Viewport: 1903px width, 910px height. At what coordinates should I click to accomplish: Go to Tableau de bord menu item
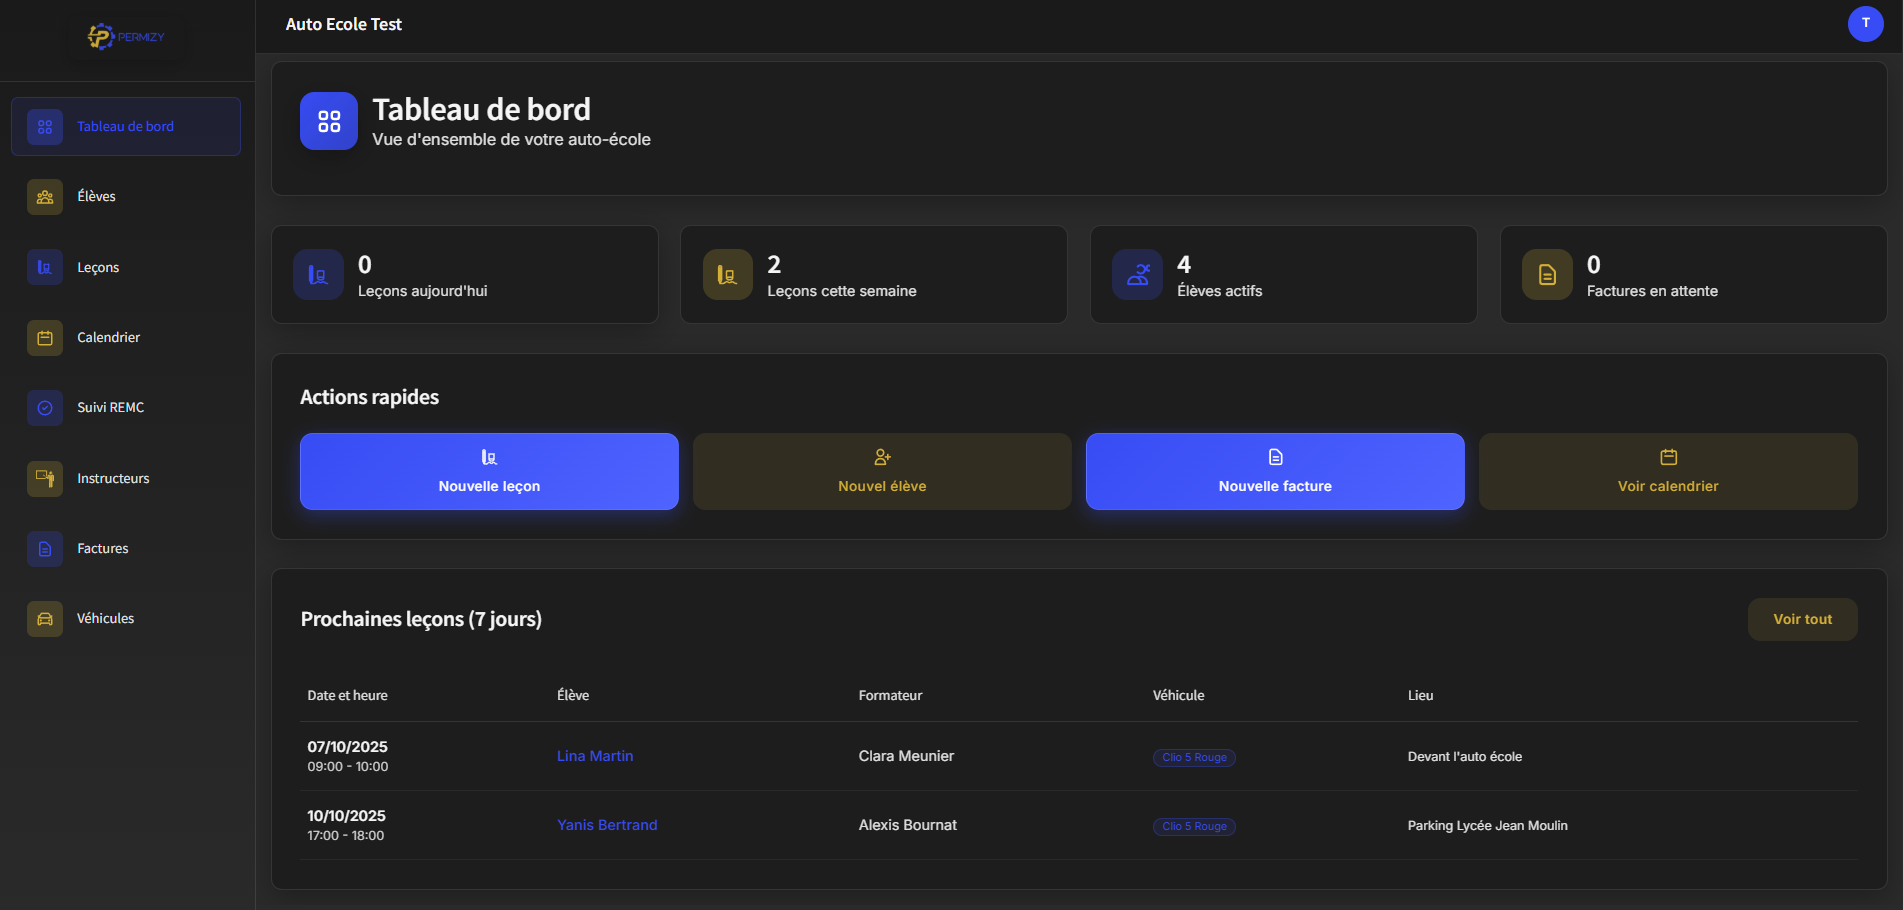pos(126,127)
